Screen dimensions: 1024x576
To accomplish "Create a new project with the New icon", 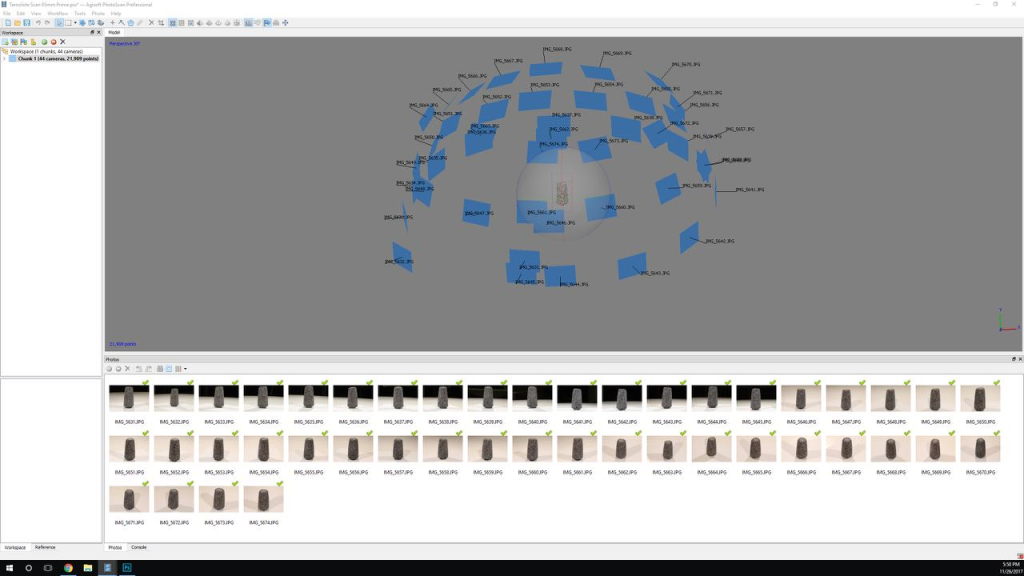I will click(x=9, y=23).
